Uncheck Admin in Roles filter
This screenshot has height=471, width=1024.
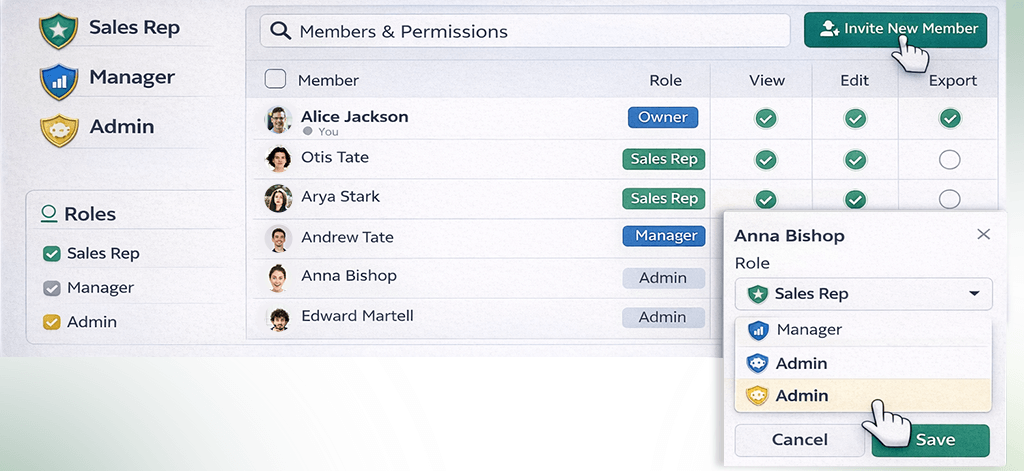pos(52,322)
